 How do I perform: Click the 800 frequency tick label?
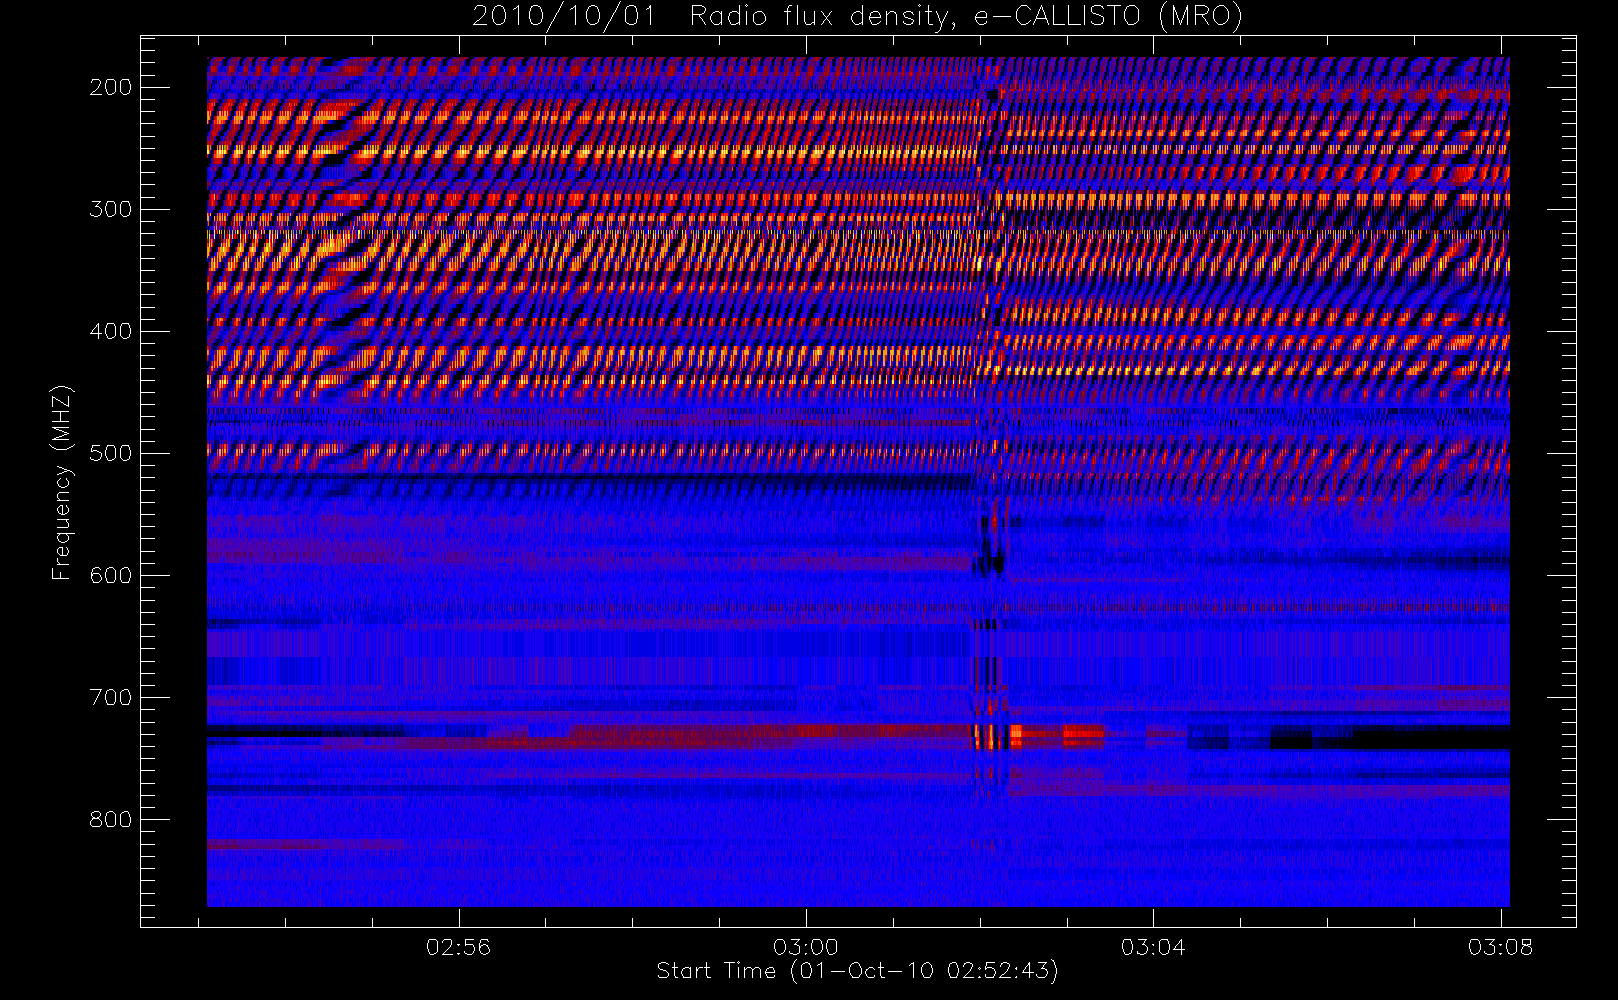(110, 819)
